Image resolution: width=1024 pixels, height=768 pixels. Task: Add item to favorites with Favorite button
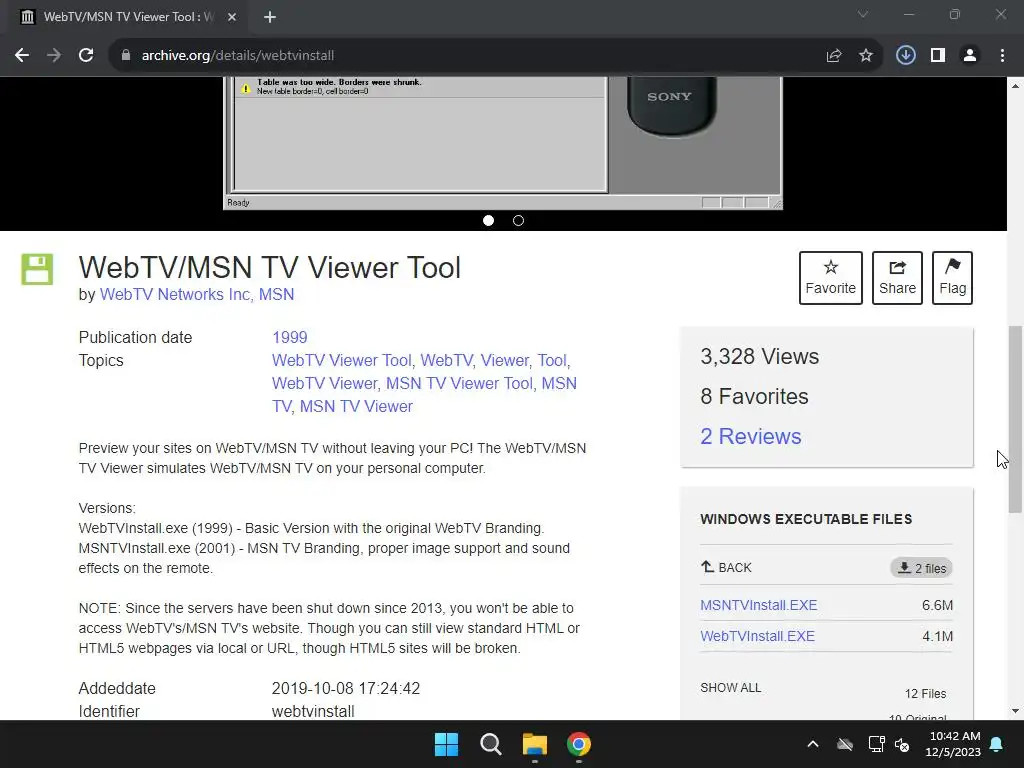click(x=831, y=278)
